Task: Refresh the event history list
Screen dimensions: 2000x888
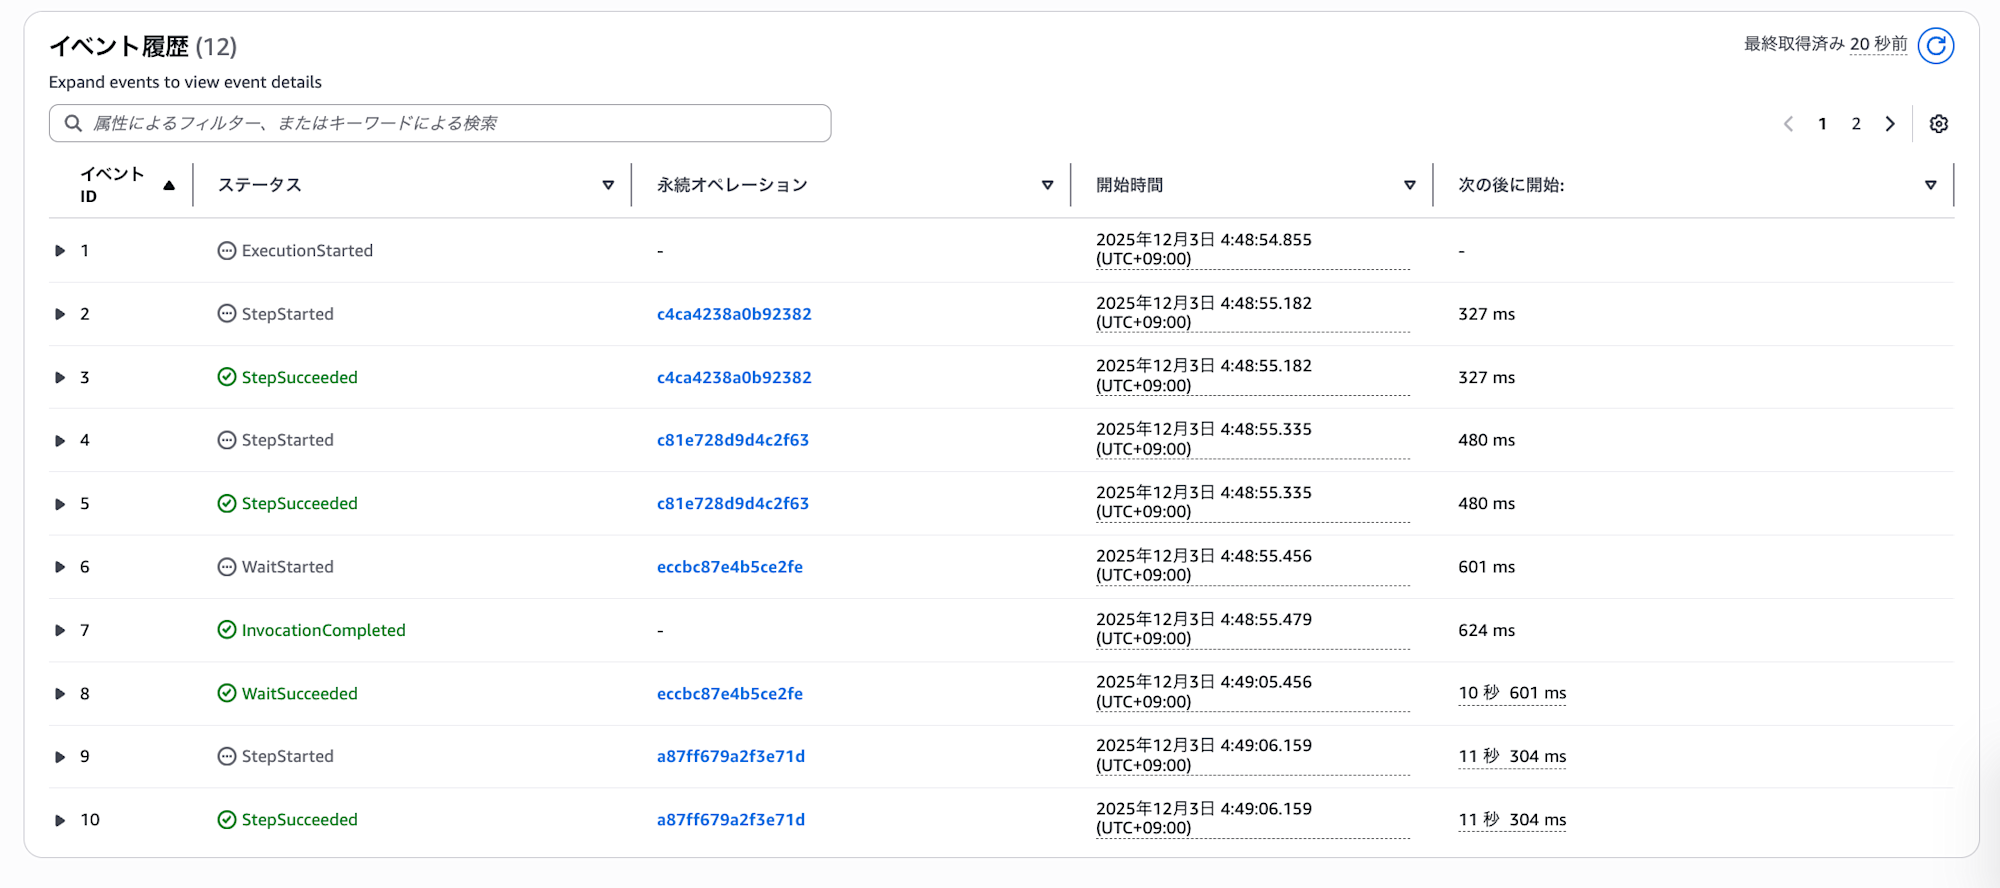Action: (x=1936, y=45)
